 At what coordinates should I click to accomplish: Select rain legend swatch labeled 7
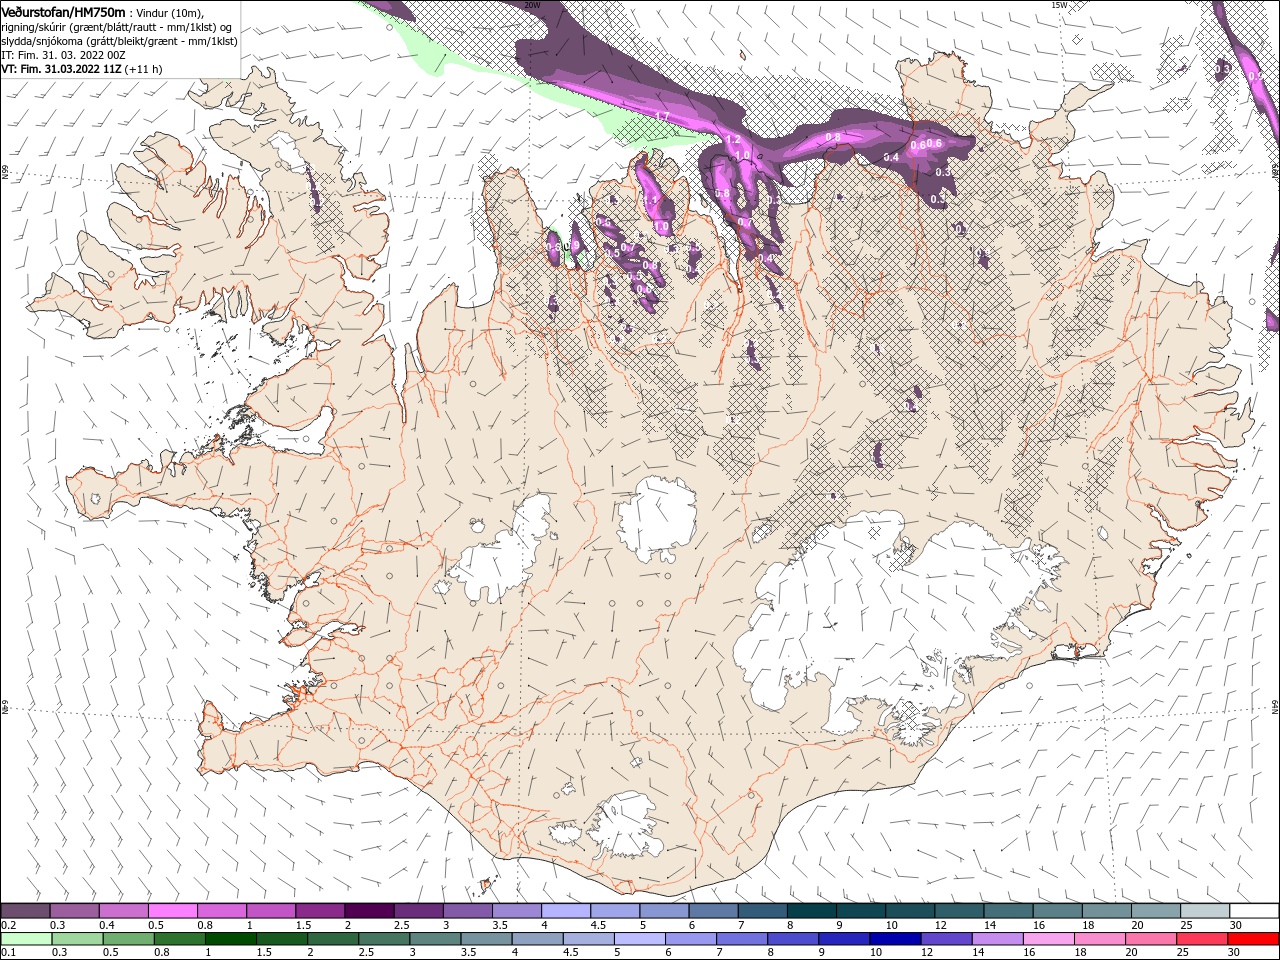pos(741,939)
